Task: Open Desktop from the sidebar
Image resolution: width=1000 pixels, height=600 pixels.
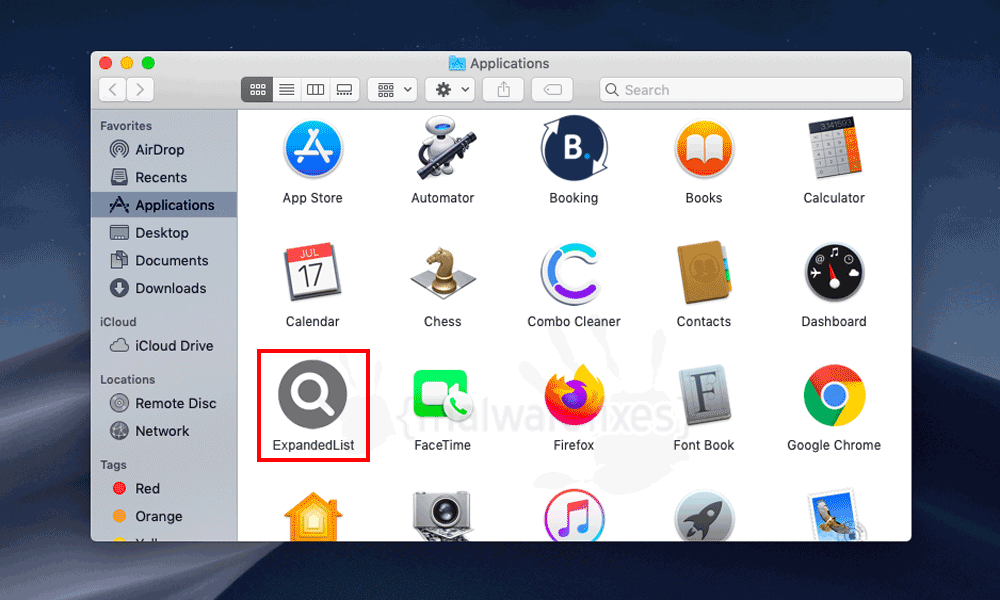Action: click(164, 233)
